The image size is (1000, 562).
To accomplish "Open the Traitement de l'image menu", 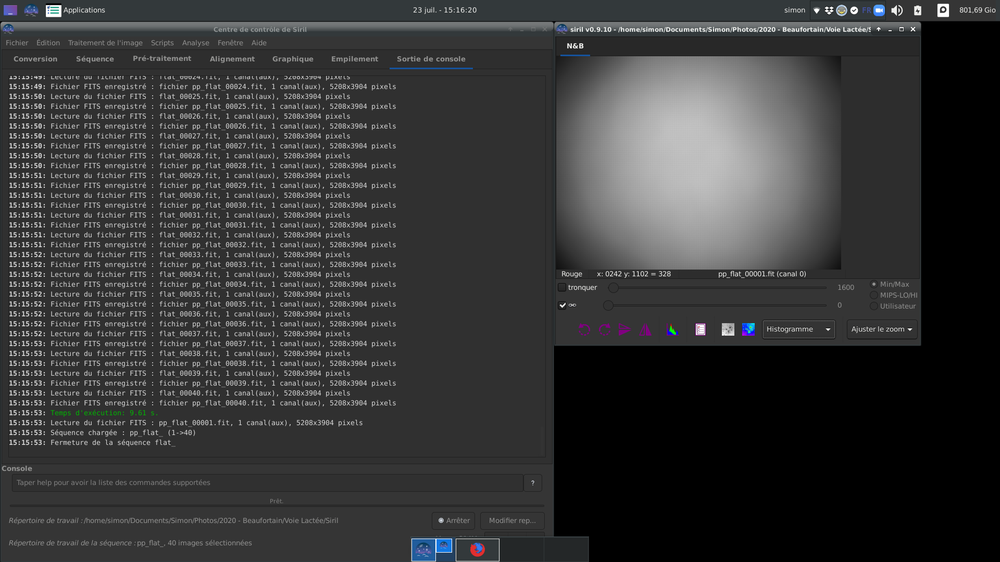I will point(105,43).
